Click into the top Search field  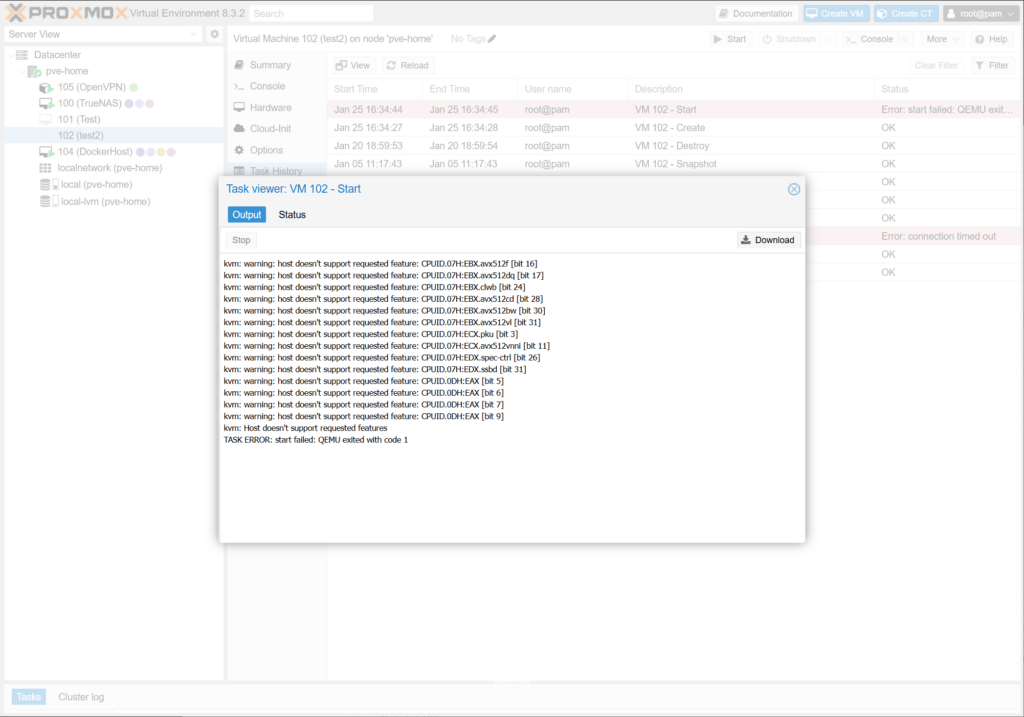tap(310, 14)
